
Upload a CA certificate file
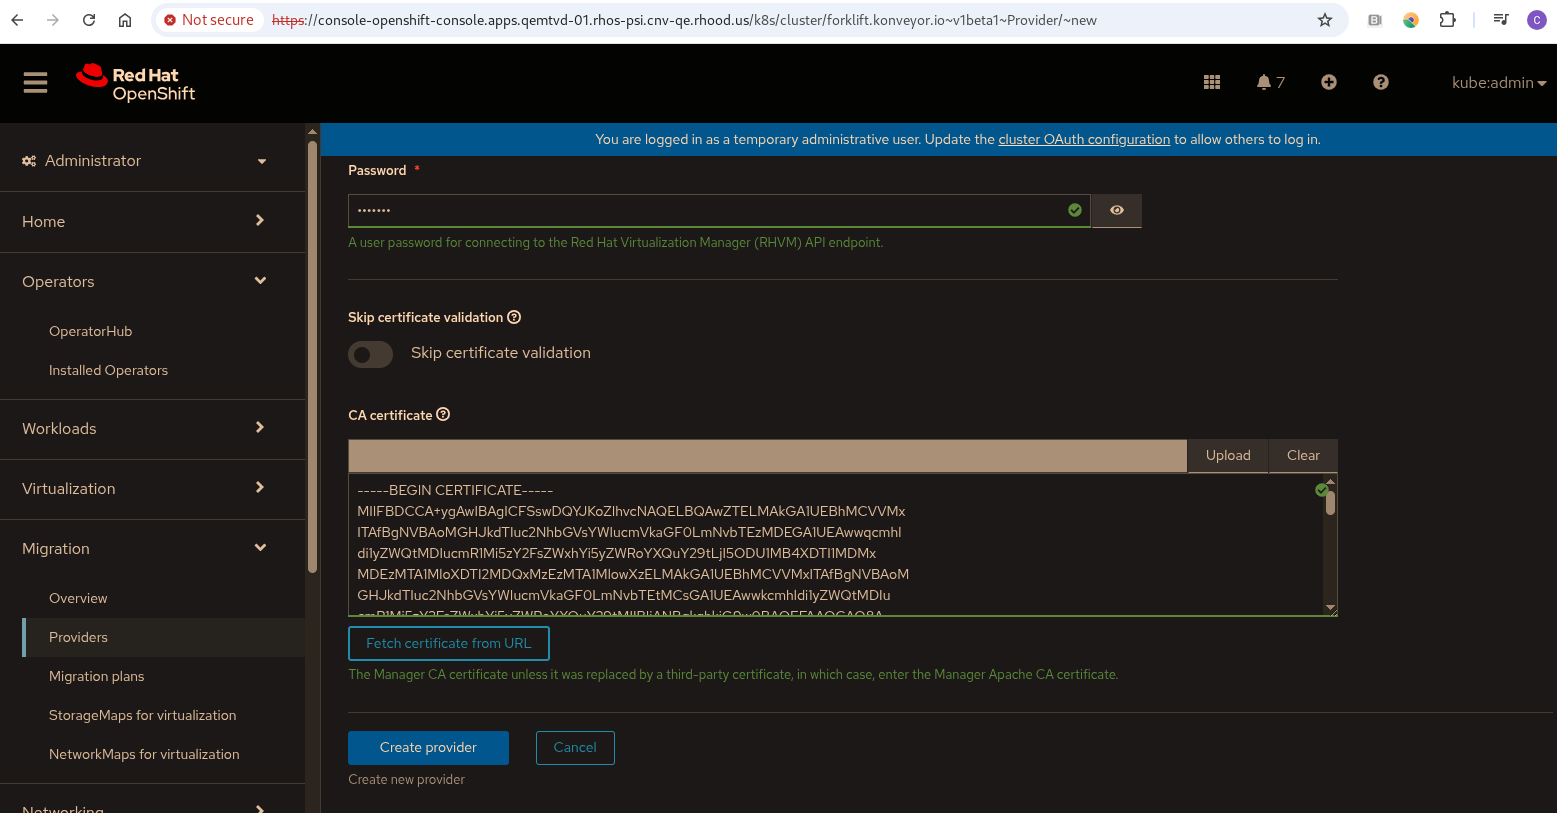tap(1228, 455)
